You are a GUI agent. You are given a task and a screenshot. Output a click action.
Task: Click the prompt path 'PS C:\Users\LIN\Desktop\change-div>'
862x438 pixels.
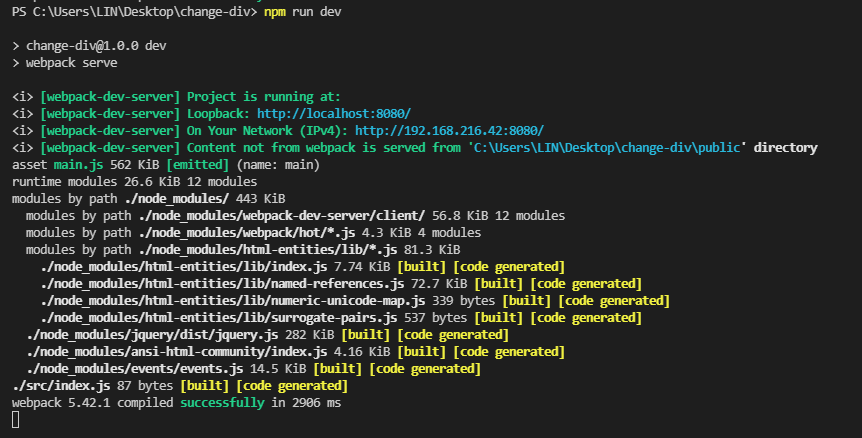tap(134, 12)
